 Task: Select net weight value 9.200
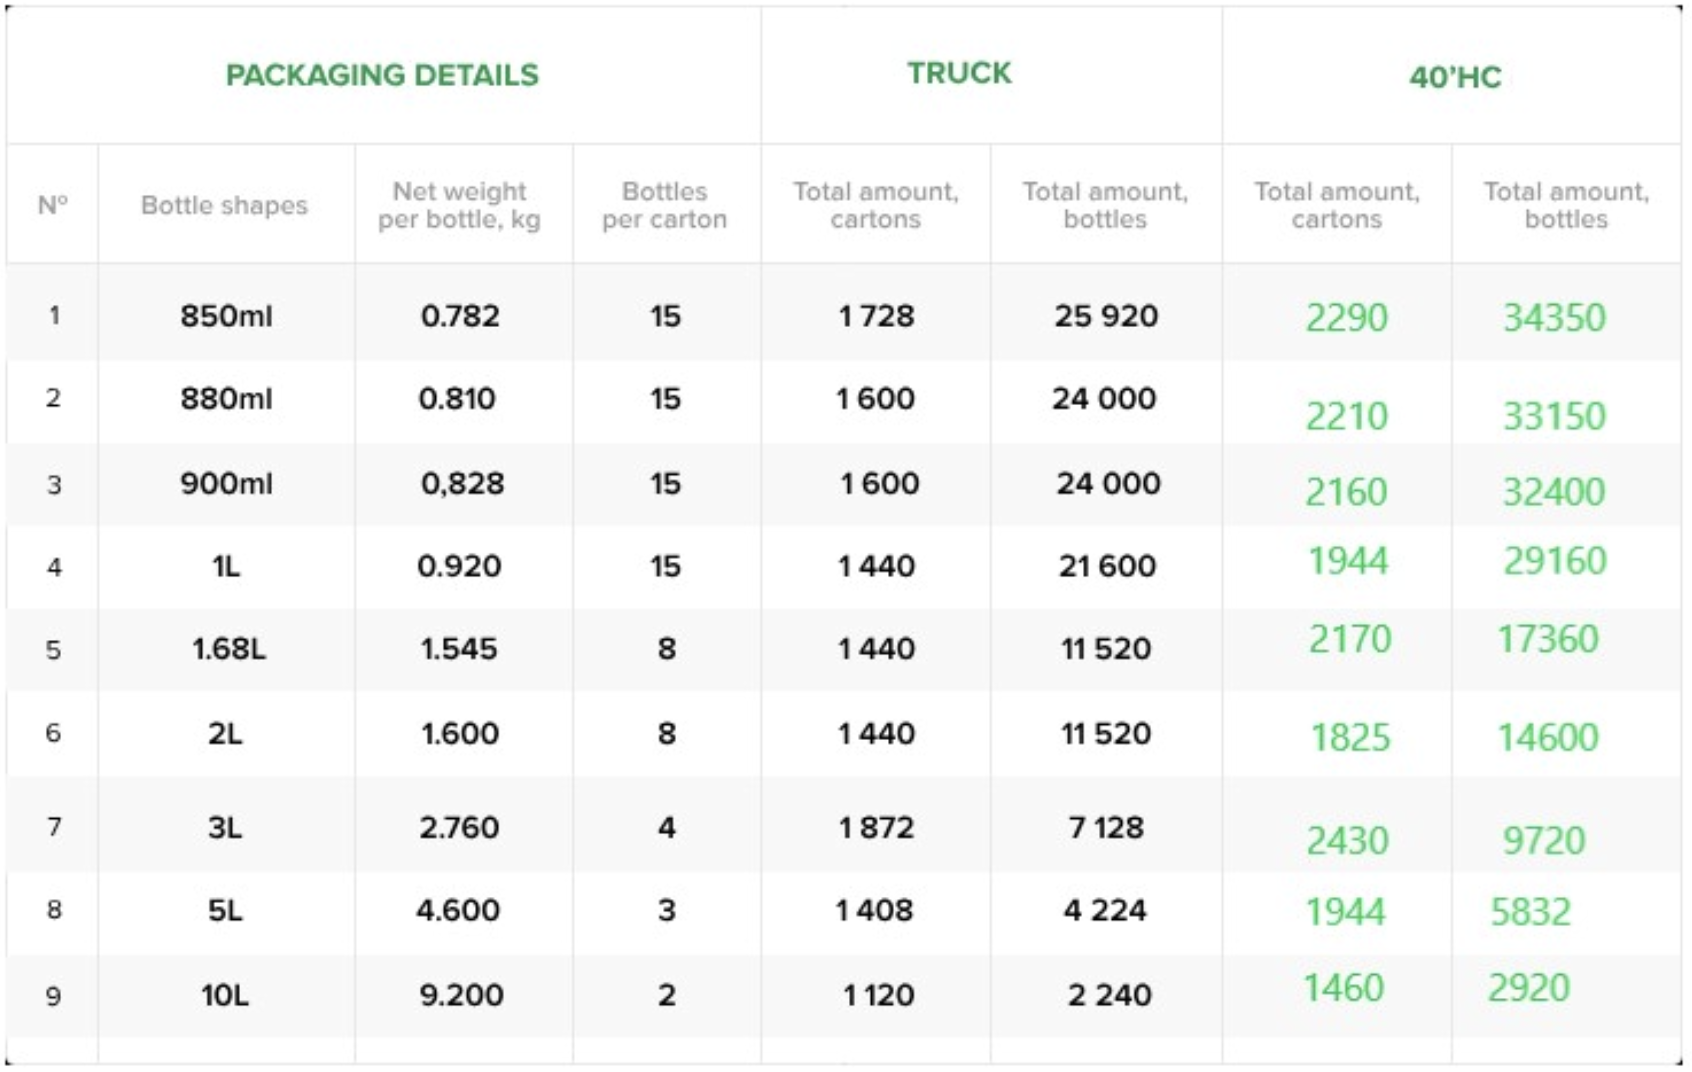click(x=461, y=996)
